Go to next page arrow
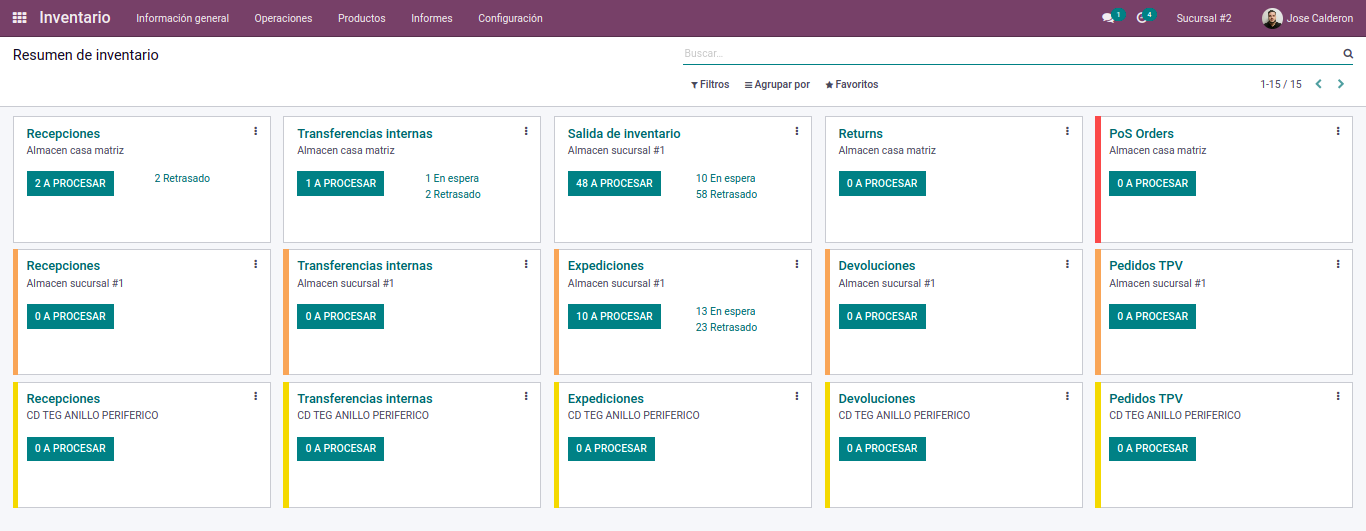 1341,84
